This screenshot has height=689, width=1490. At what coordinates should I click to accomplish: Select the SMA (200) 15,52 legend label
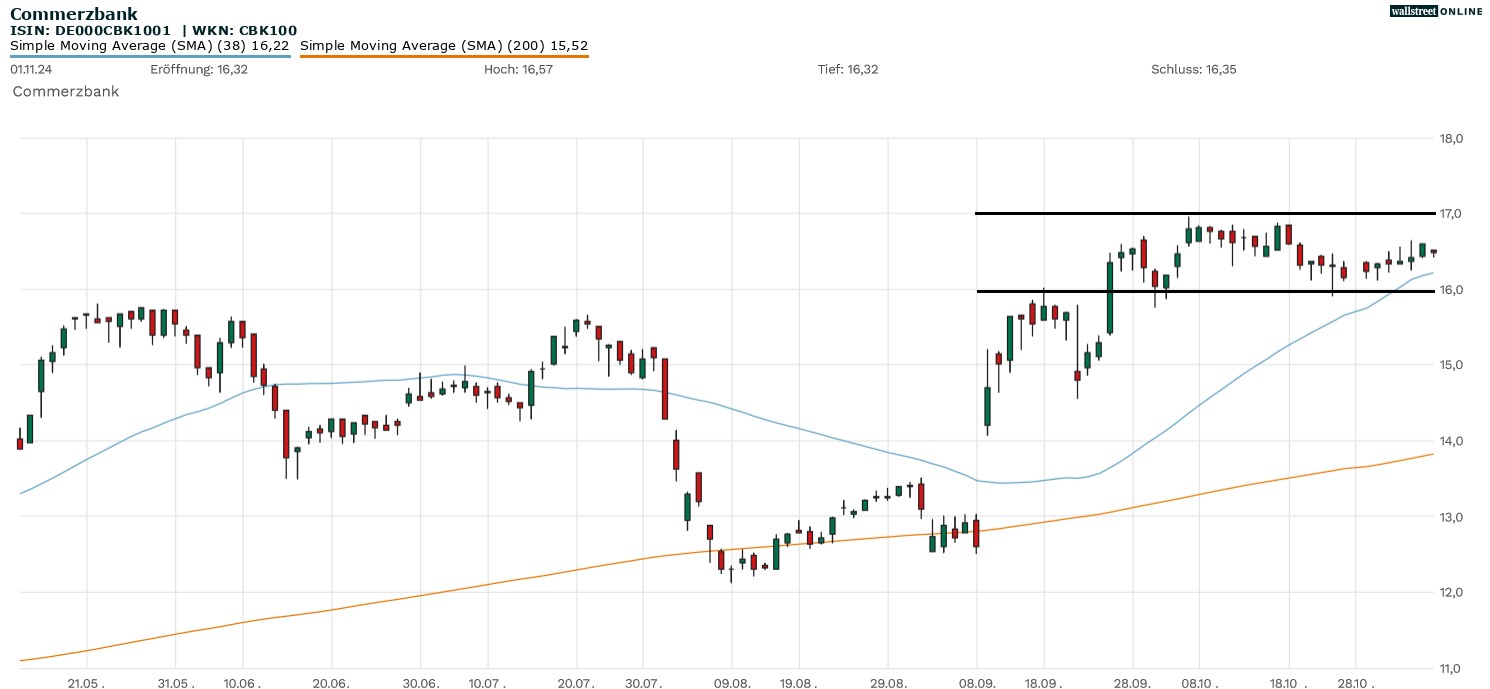pyautogui.click(x=444, y=45)
